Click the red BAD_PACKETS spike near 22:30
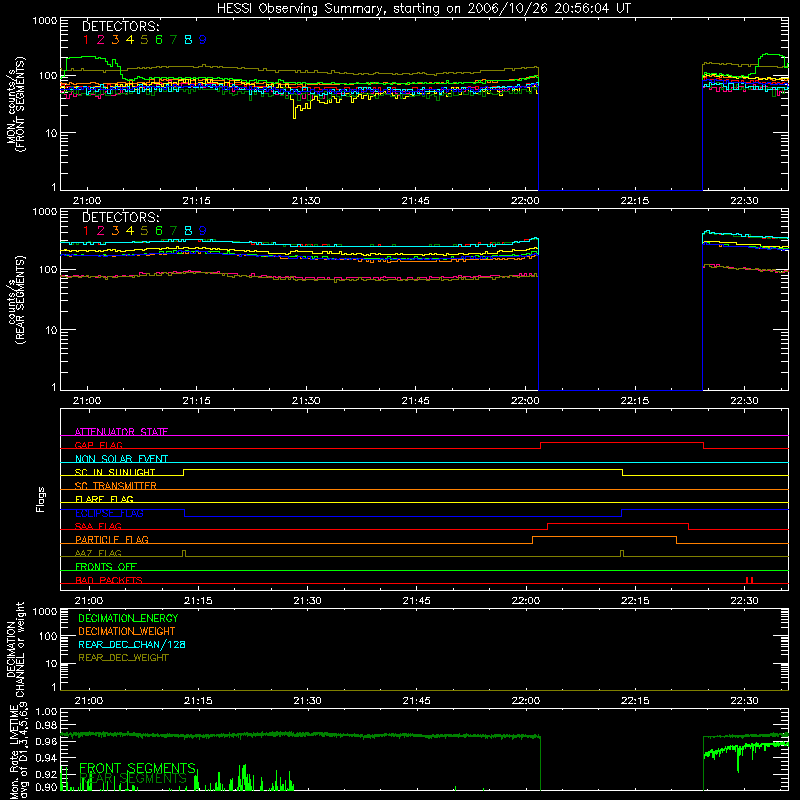 [x=749, y=580]
